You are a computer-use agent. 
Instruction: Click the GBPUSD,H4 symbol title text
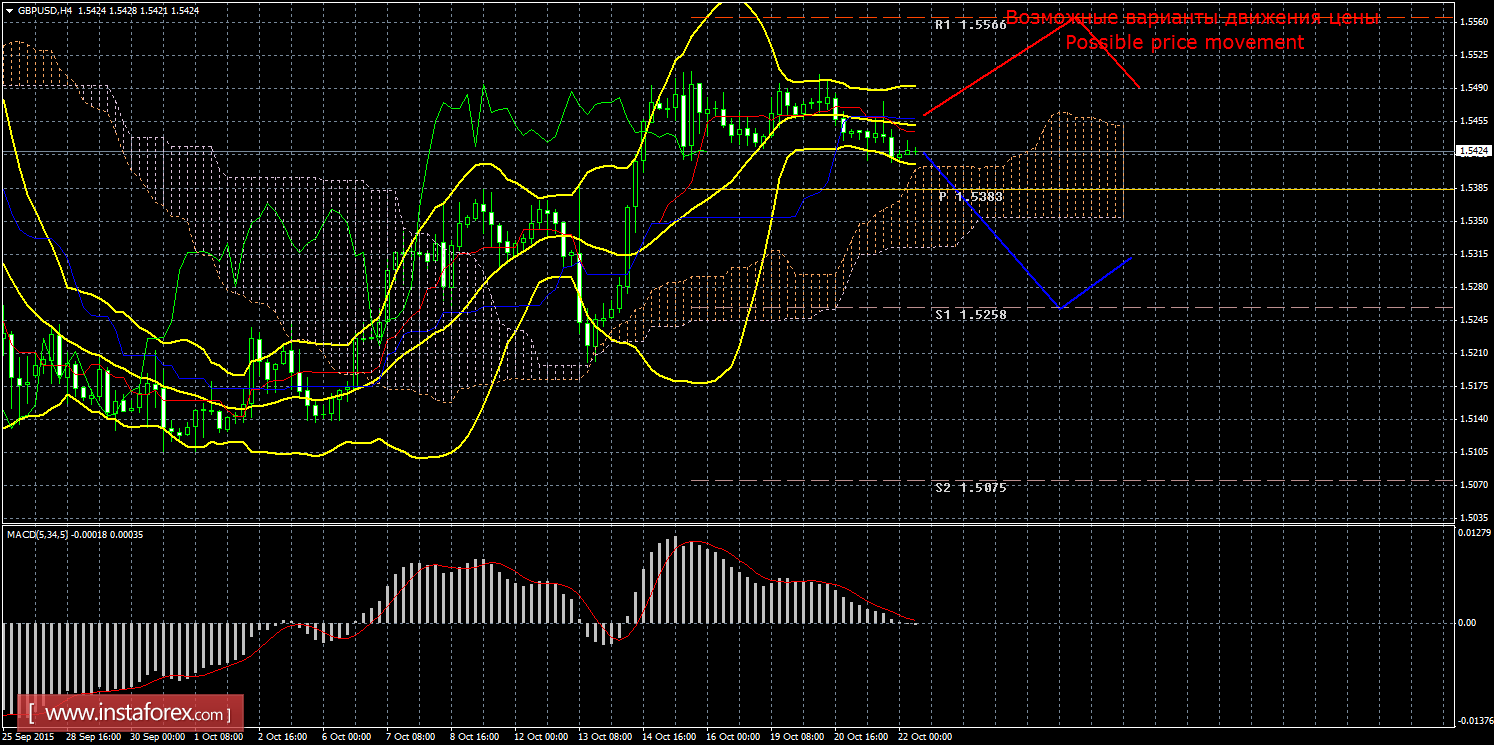(45, 10)
